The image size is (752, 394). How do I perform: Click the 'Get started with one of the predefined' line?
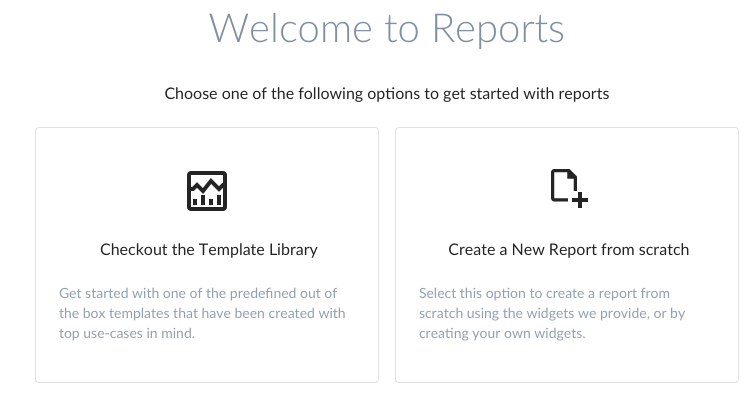click(x=198, y=293)
